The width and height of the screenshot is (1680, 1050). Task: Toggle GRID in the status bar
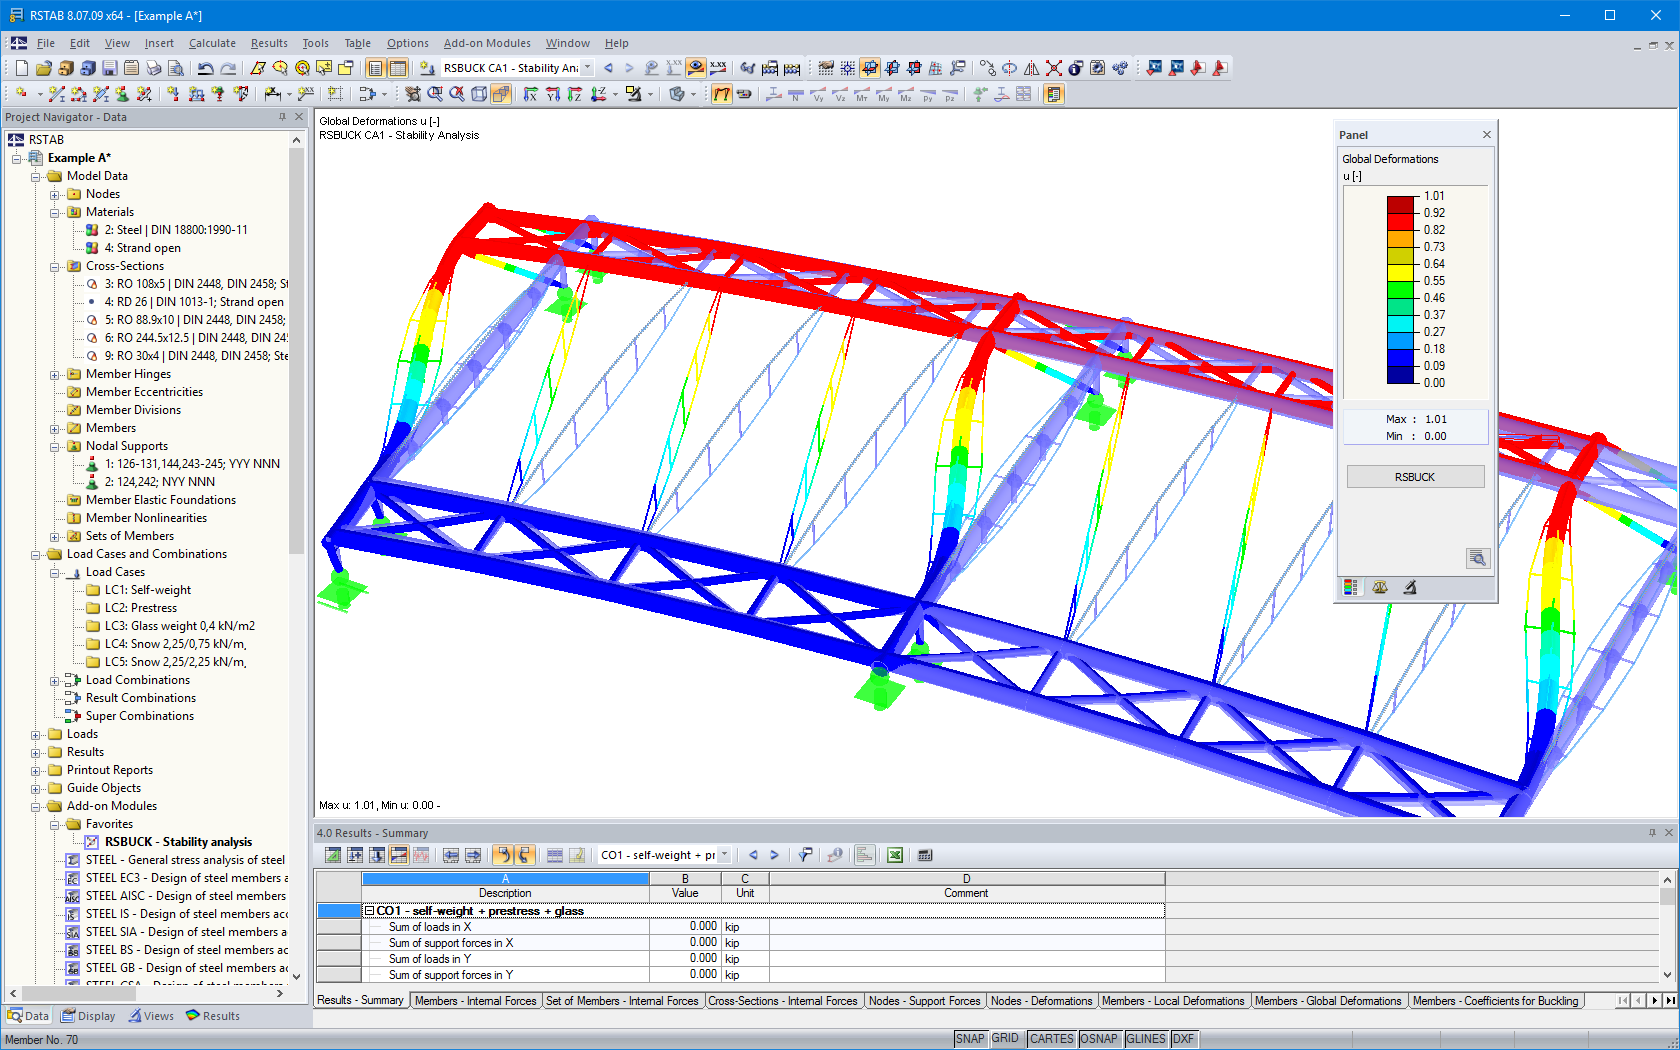click(x=1006, y=1039)
